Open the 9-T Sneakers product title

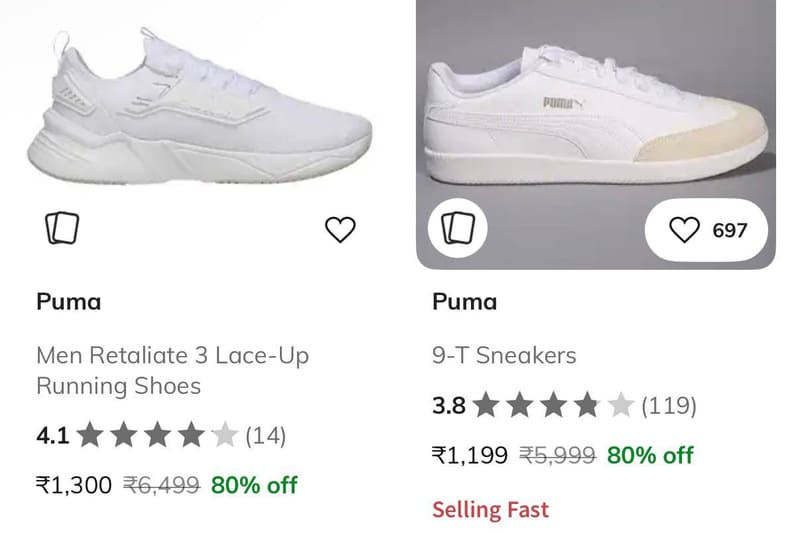[x=504, y=356]
